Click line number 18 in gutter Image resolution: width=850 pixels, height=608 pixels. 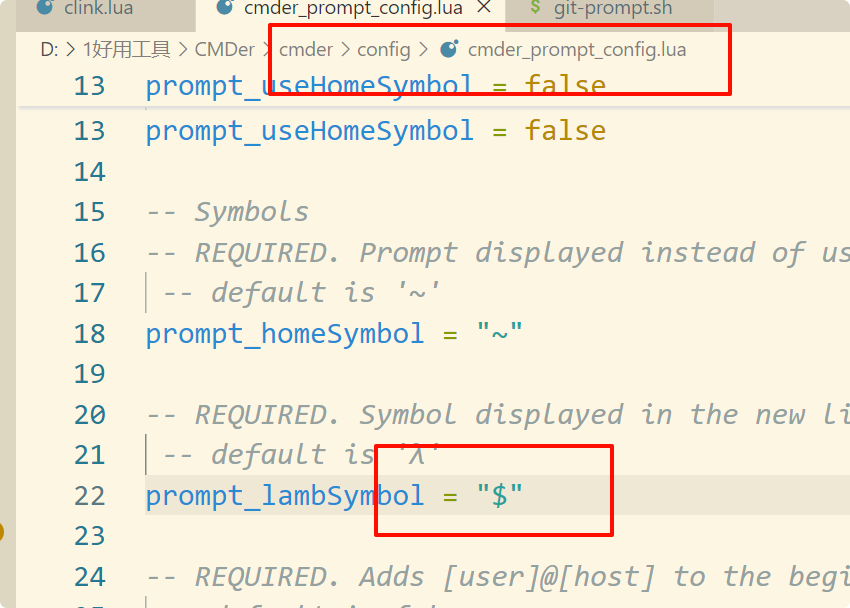click(x=89, y=334)
